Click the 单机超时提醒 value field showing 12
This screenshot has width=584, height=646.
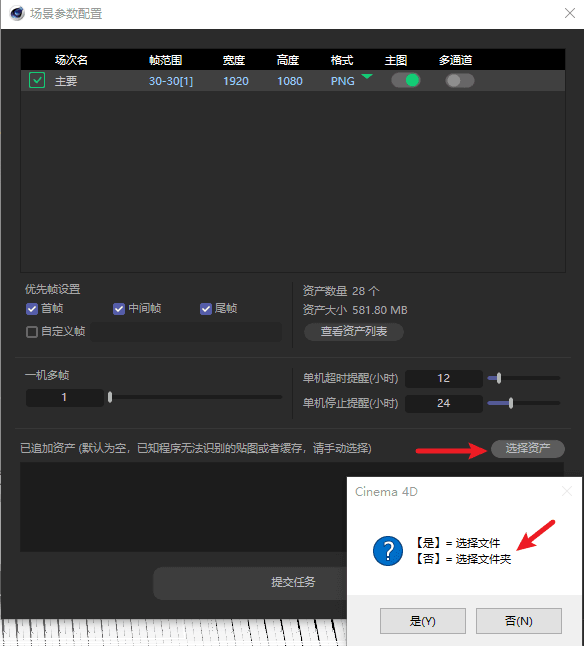coord(444,379)
